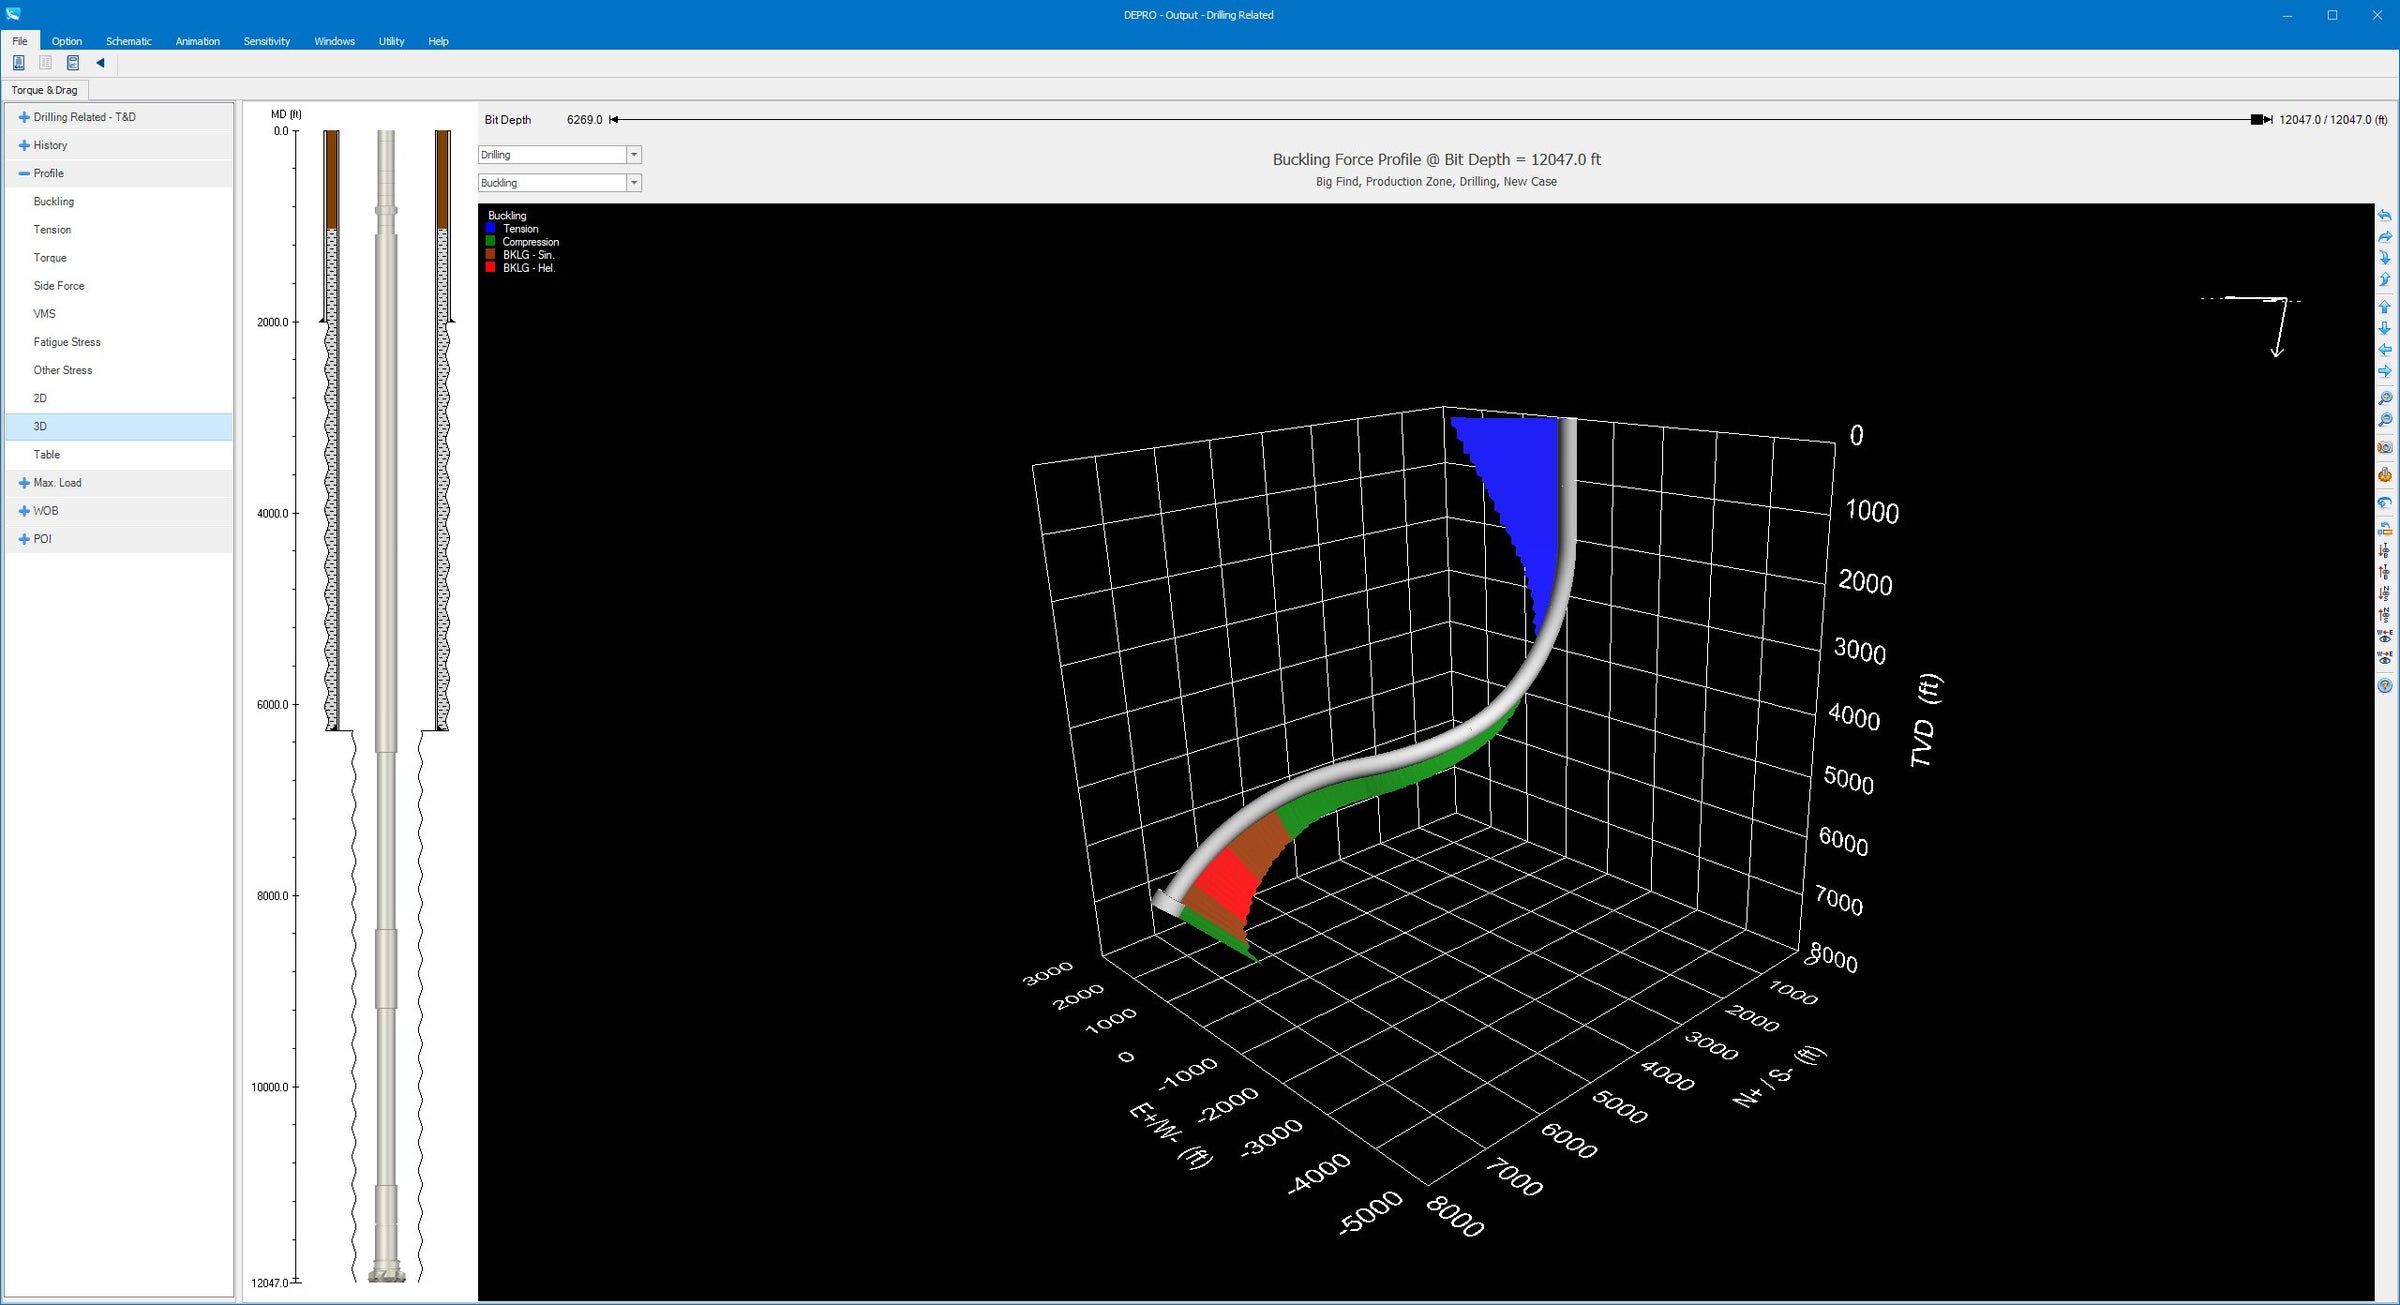This screenshot has width=2400, height=1305.
Task: Click the blue Tension legend swatch
Action: point(490,228)
